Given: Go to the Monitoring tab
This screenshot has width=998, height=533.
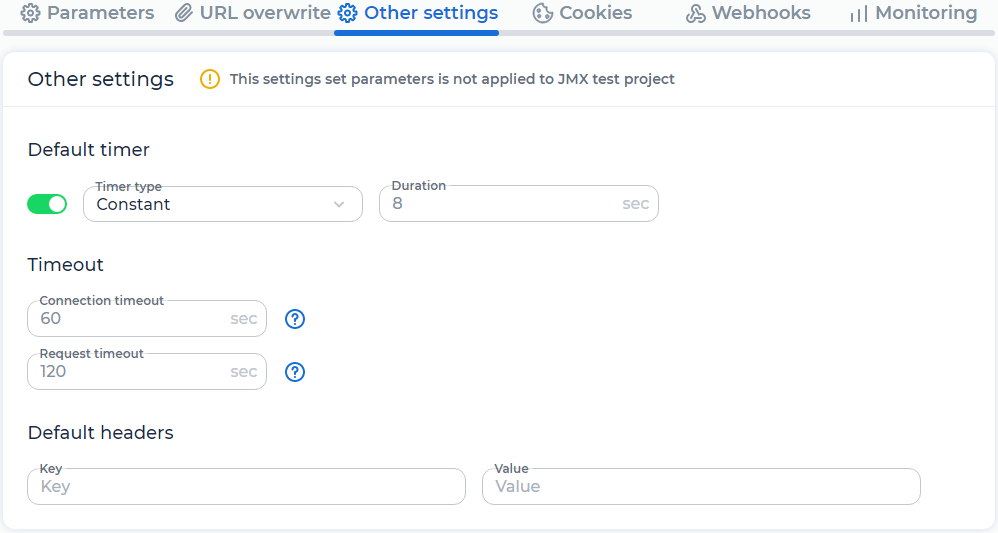Looking at the screenshot, I should click(914, 13).
